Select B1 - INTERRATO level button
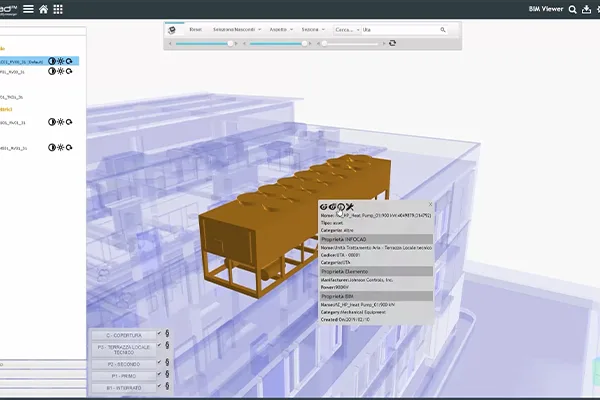The height and width of the screenshot is (400, 600). point(124,388)
